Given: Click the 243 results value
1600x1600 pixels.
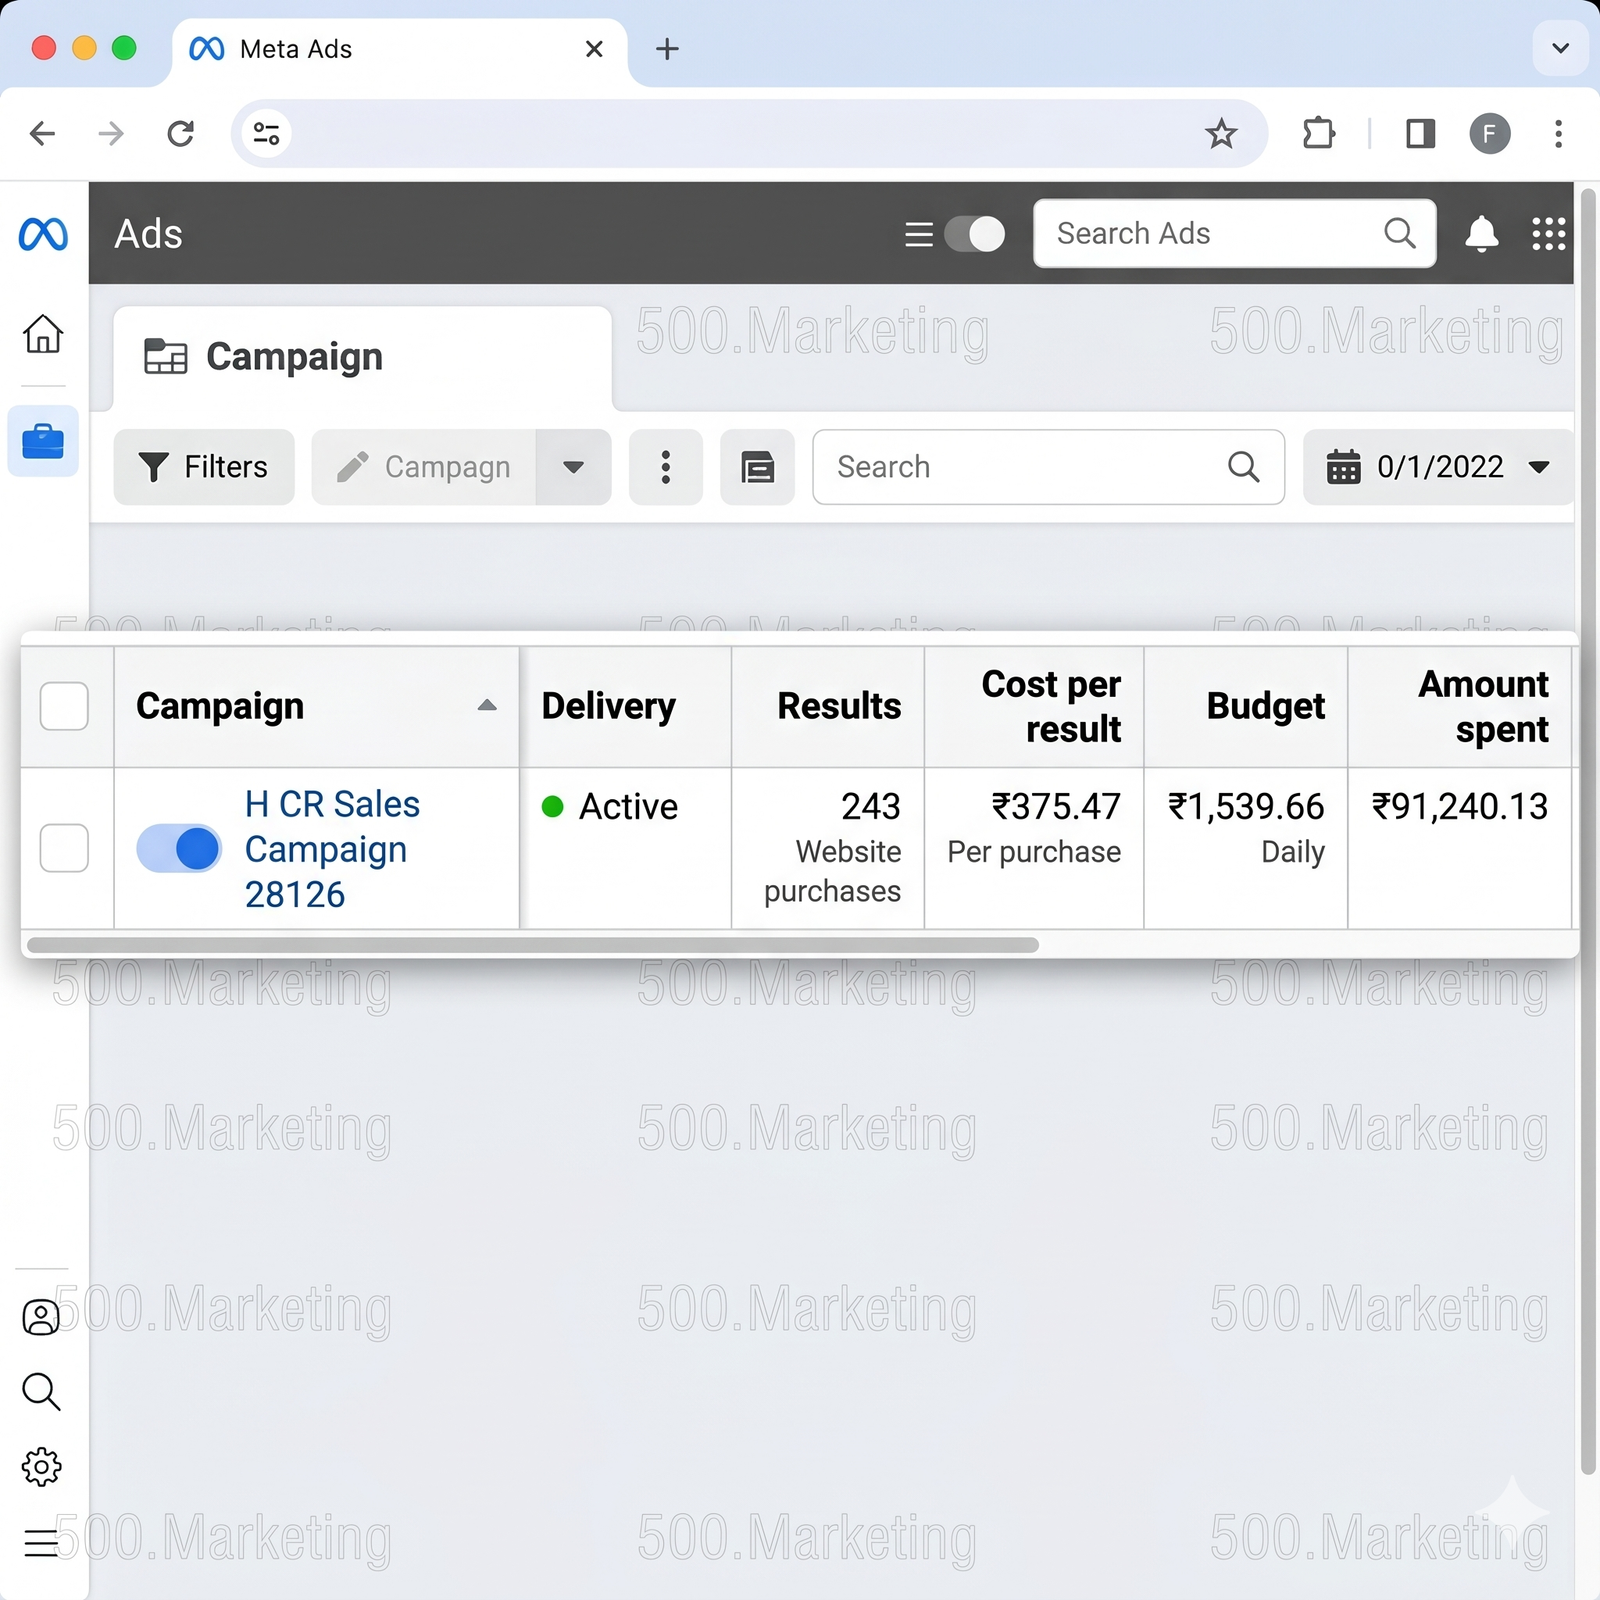Looking at the screenshot, I should point(871,806).
